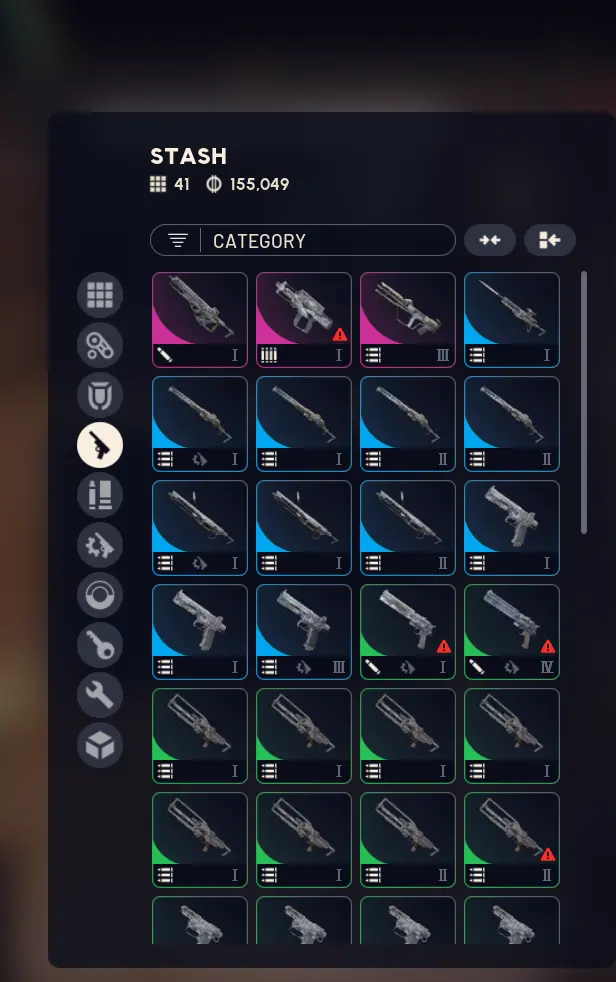Select the chain-link gadget category filter
This screenshot has height=982, width=616.
click(x=100, y=345)
